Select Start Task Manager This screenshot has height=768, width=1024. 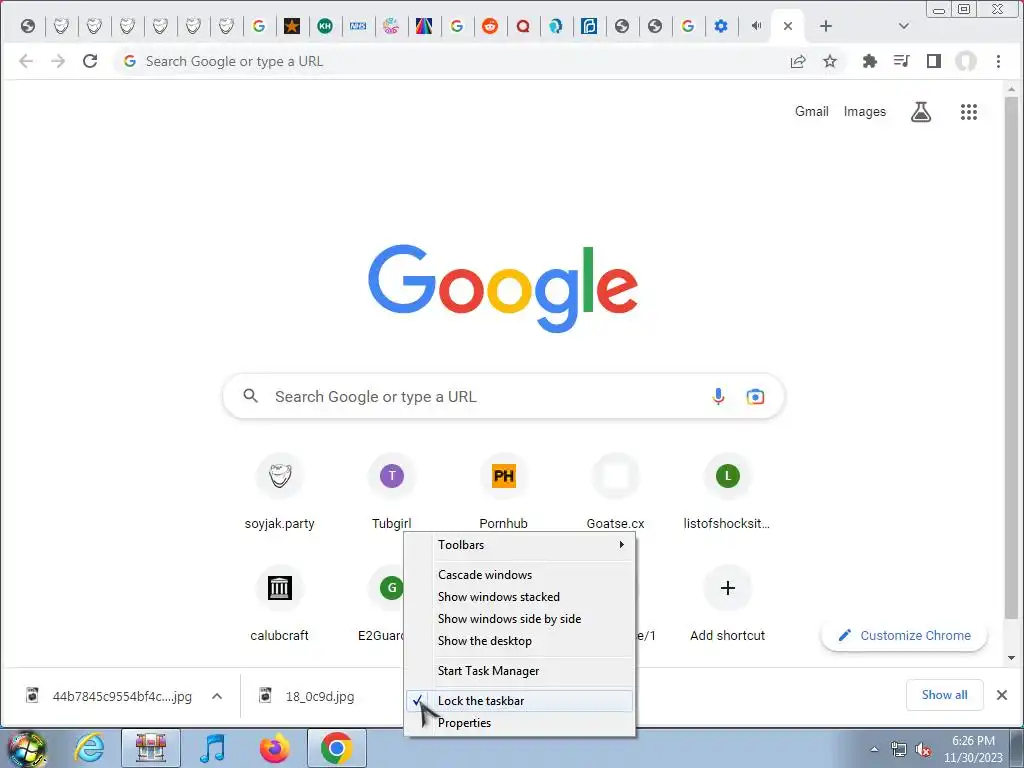(x=520, y=671)
